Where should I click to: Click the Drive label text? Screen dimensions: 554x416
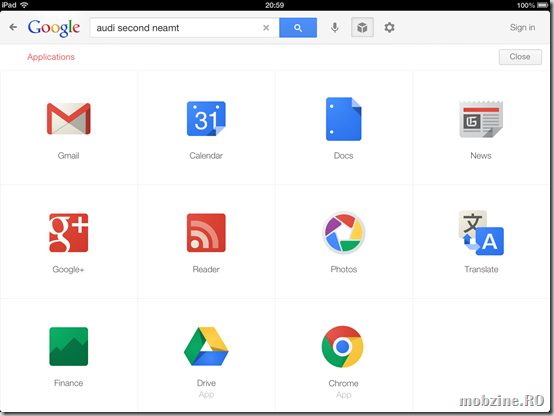point(206,383)
